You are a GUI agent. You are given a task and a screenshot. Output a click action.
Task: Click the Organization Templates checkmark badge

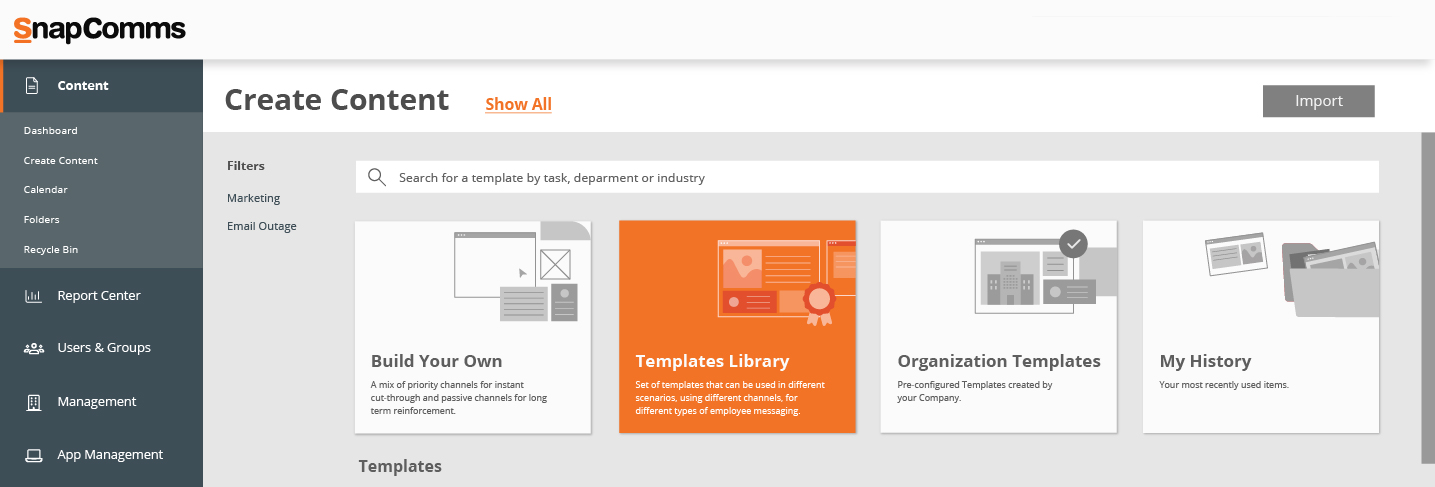(x=1073, y=243)
